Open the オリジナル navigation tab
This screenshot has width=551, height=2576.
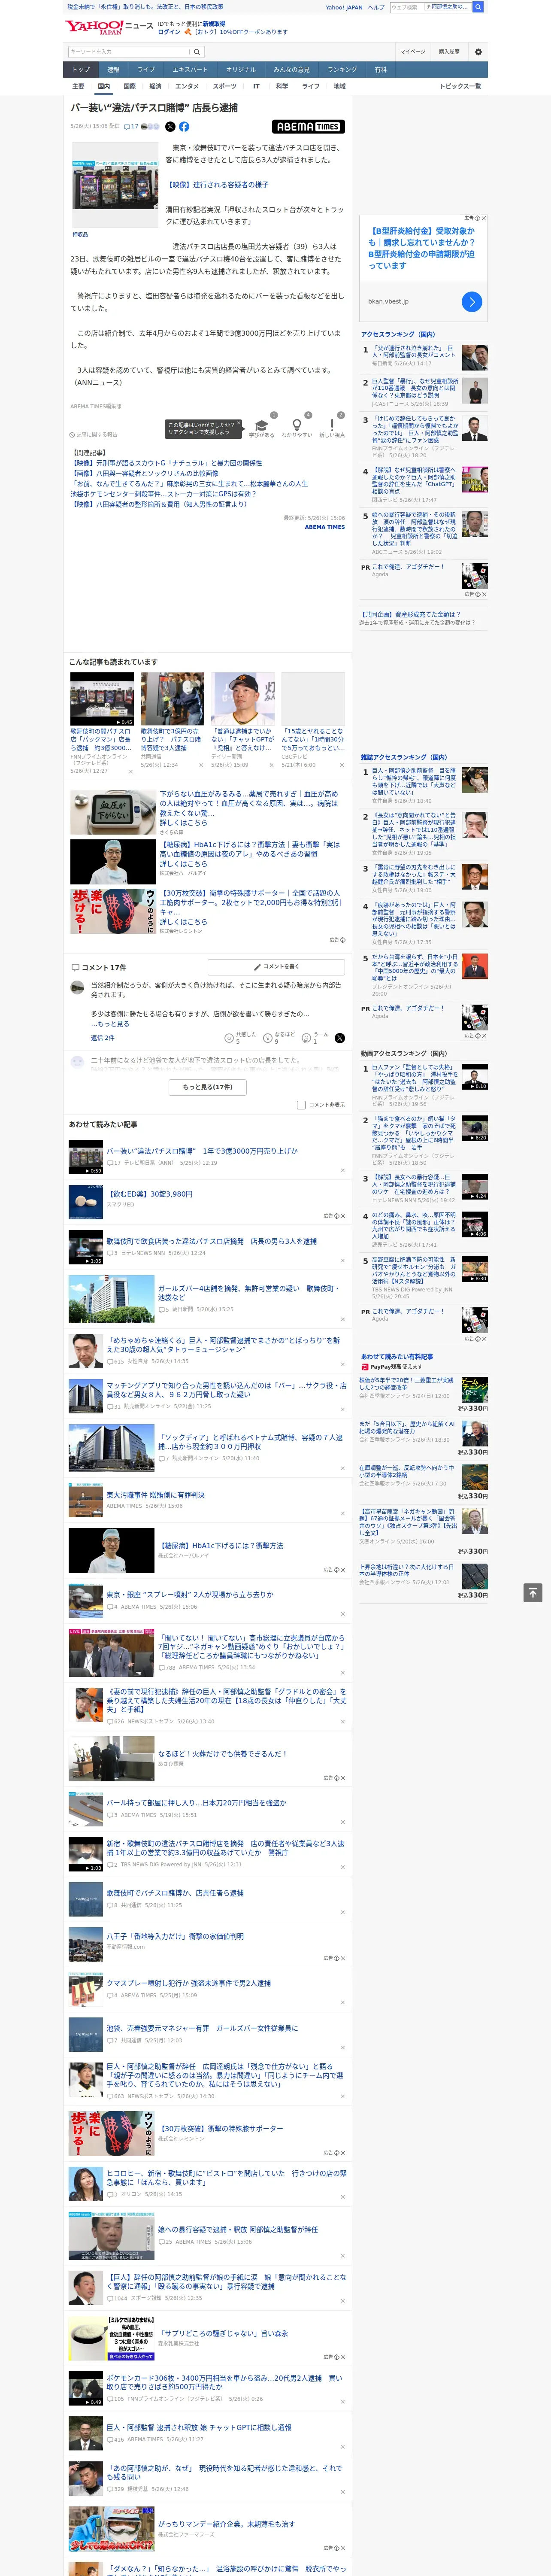(241, 70)
